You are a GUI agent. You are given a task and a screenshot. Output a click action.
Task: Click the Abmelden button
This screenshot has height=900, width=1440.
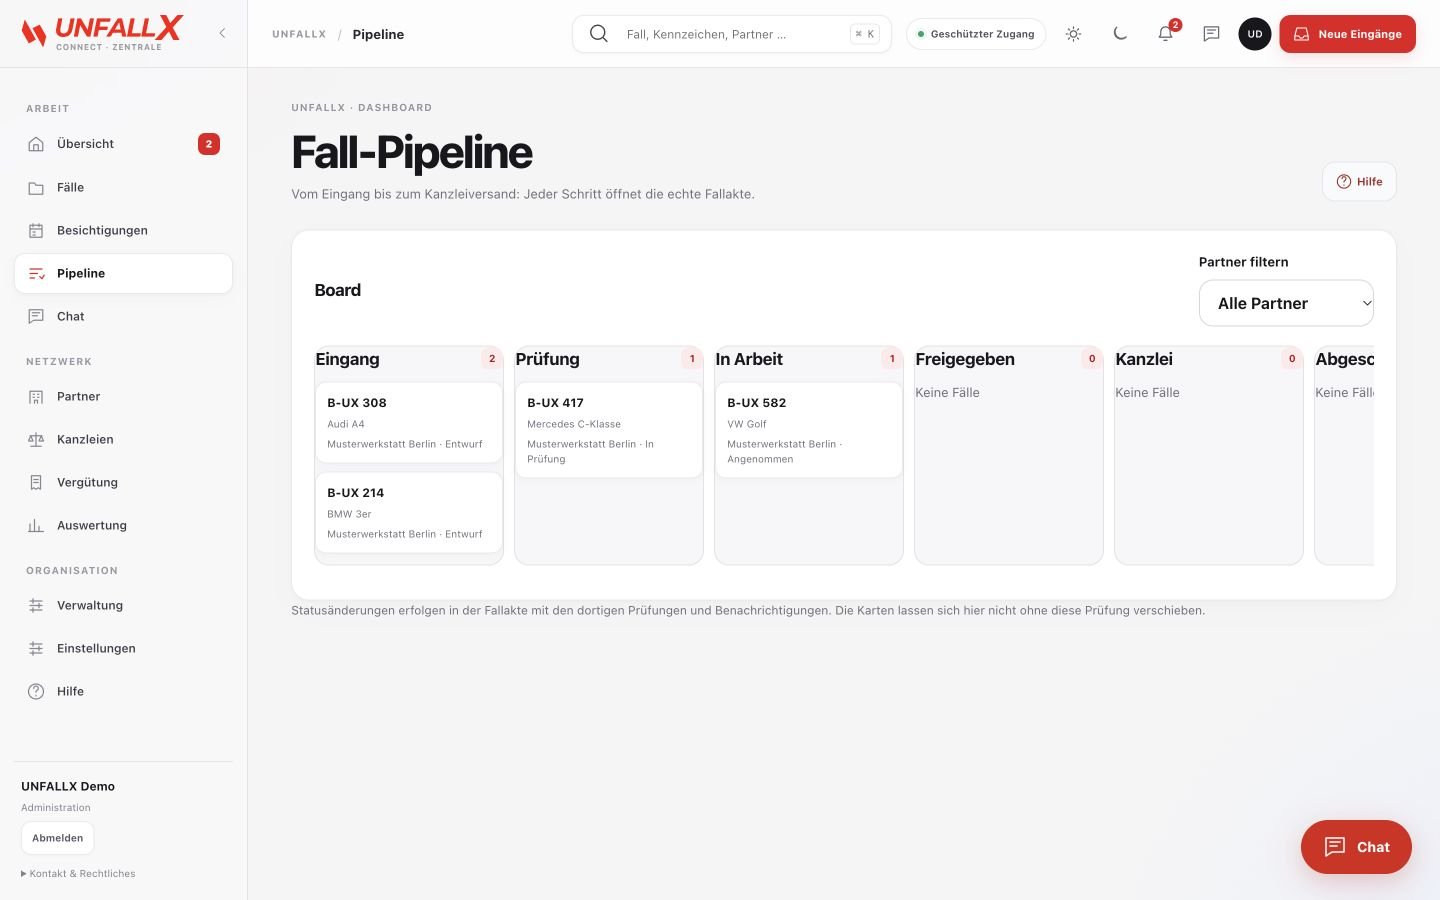tap(57, 838)
